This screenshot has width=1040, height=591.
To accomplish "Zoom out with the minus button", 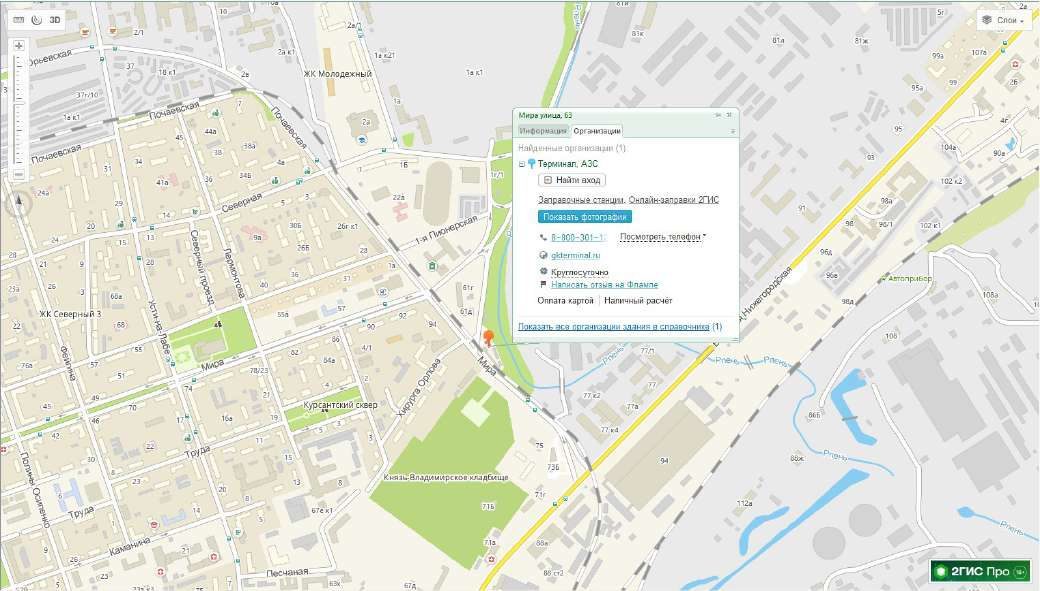I will click(x=19, y=174).
